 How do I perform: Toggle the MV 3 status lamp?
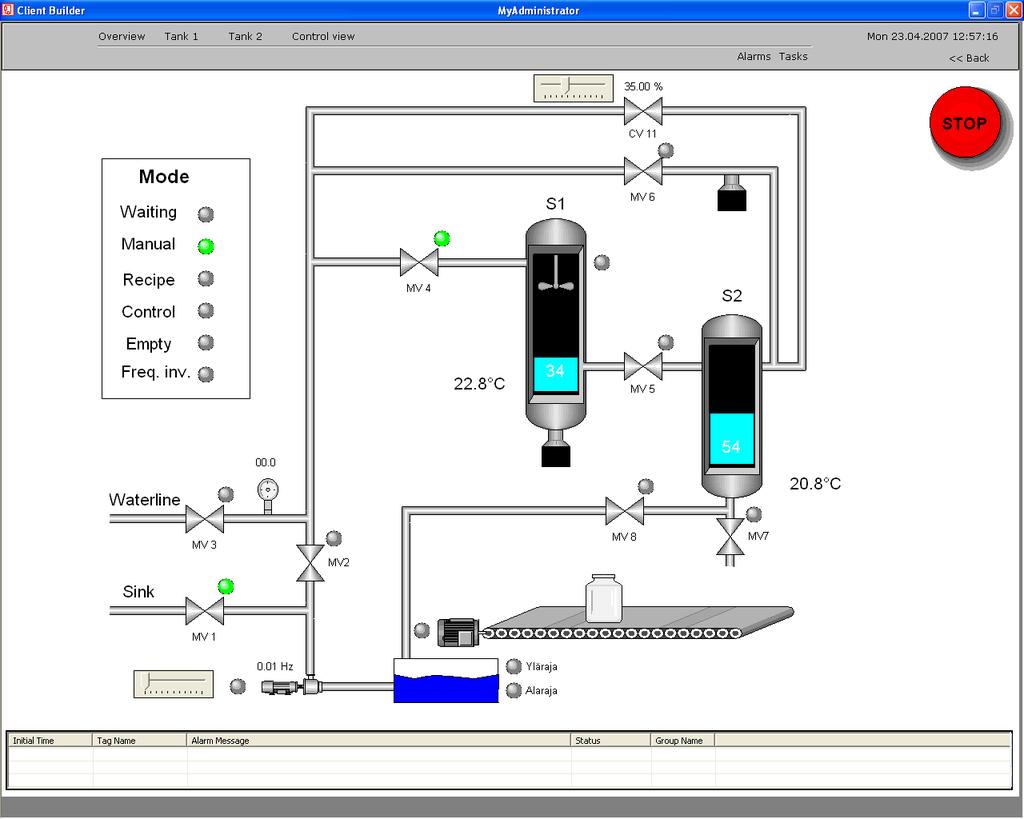(x=226, y=494)
